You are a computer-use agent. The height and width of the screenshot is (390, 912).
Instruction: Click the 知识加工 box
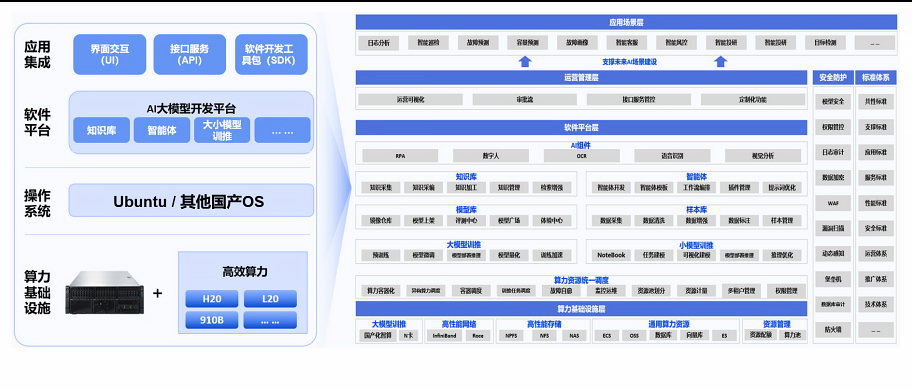(x=466, y=188)
